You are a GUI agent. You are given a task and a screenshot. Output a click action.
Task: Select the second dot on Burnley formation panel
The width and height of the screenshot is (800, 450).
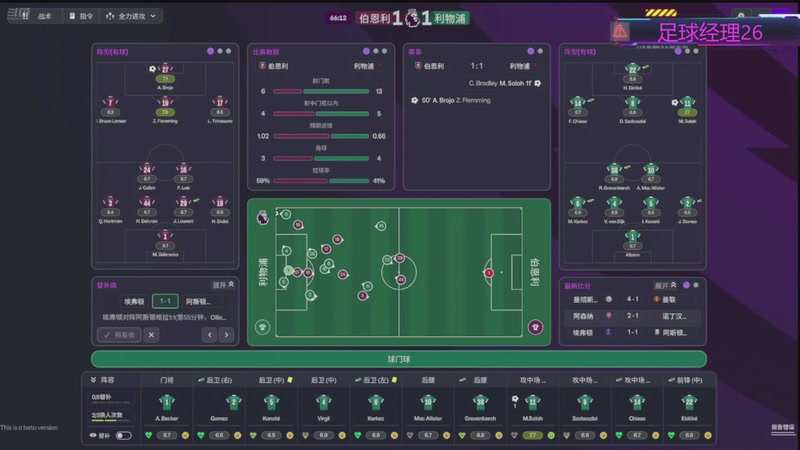(x=220, y=51)
